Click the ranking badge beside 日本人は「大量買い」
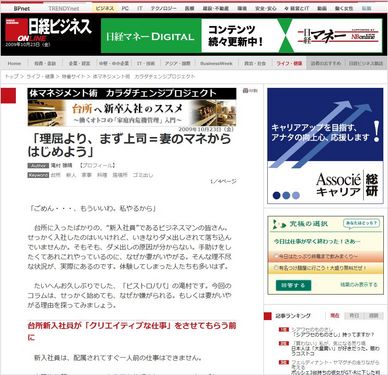388x375 pixels. pyautogui.click(x=284, y=344)
